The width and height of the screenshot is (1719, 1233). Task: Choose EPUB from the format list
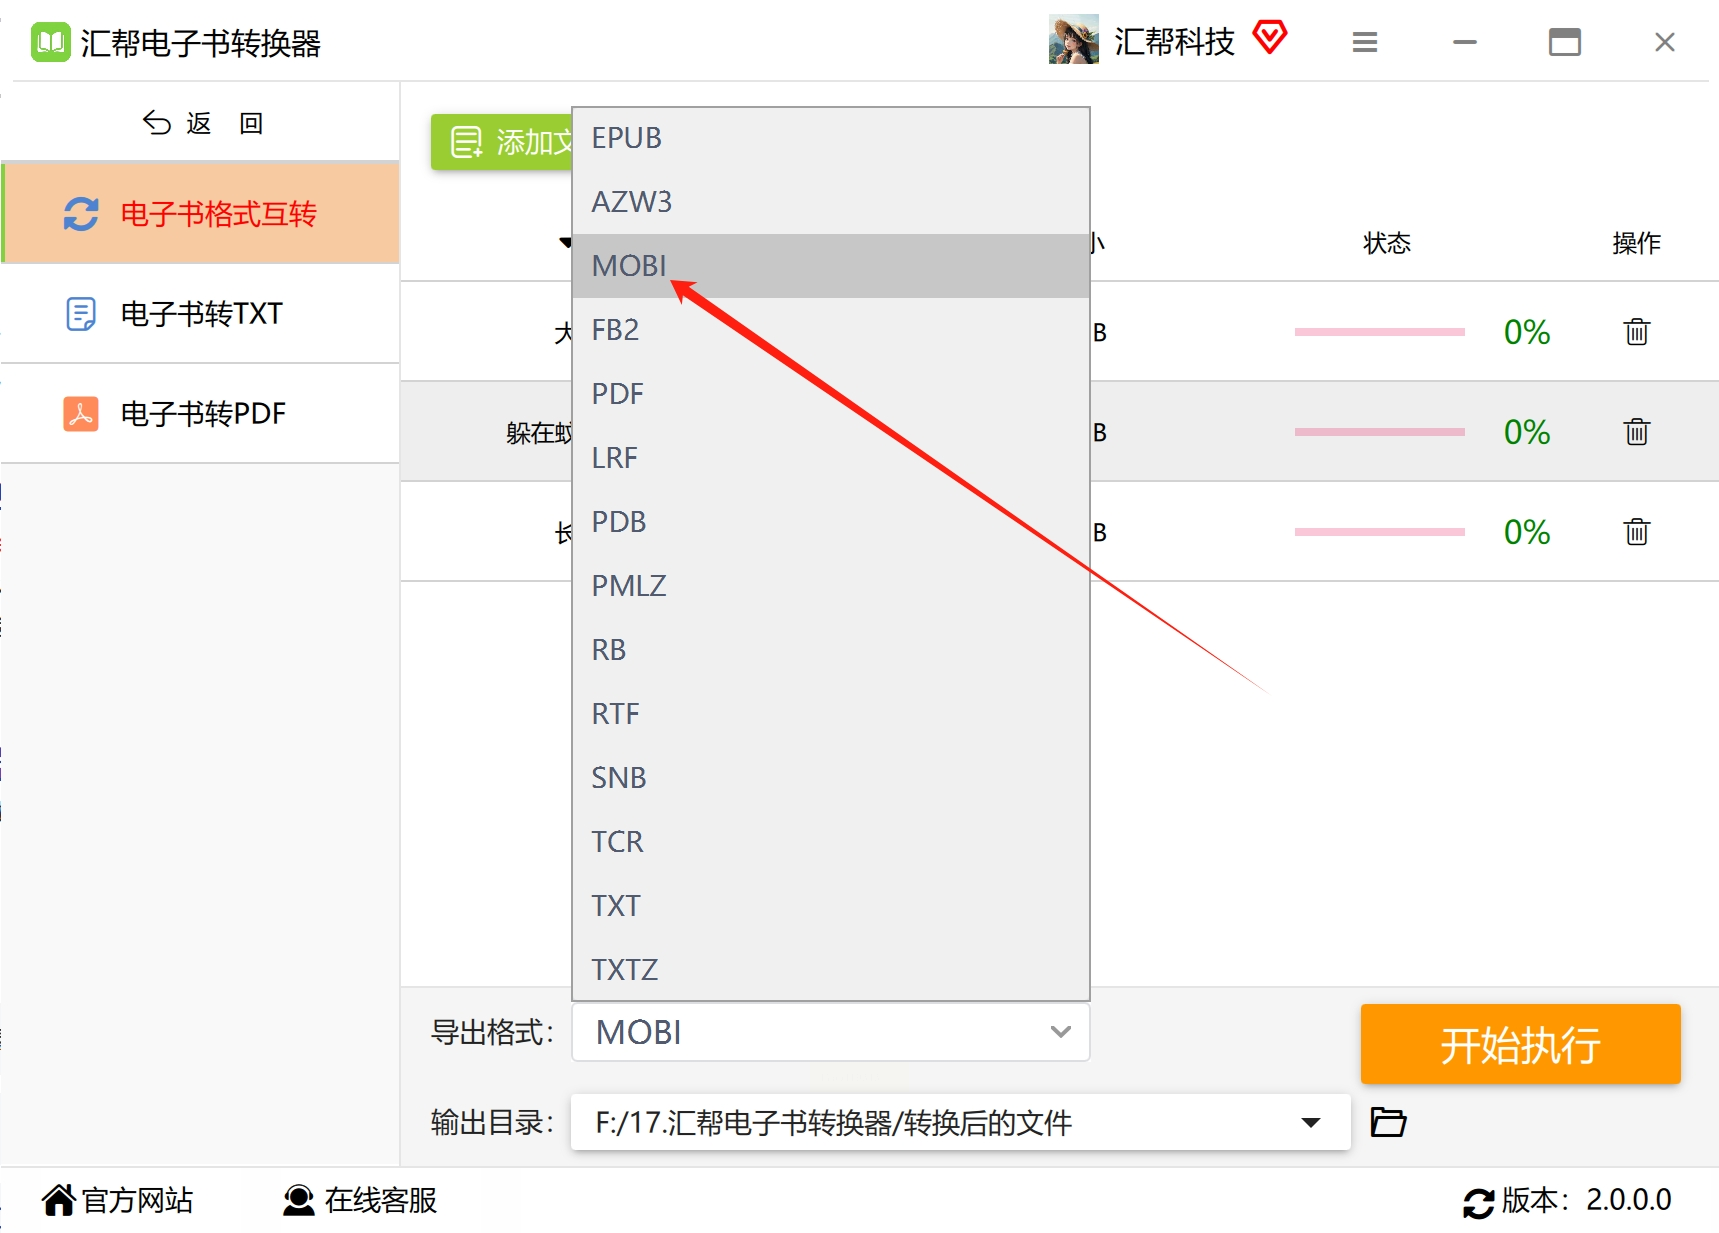(830, 138)
